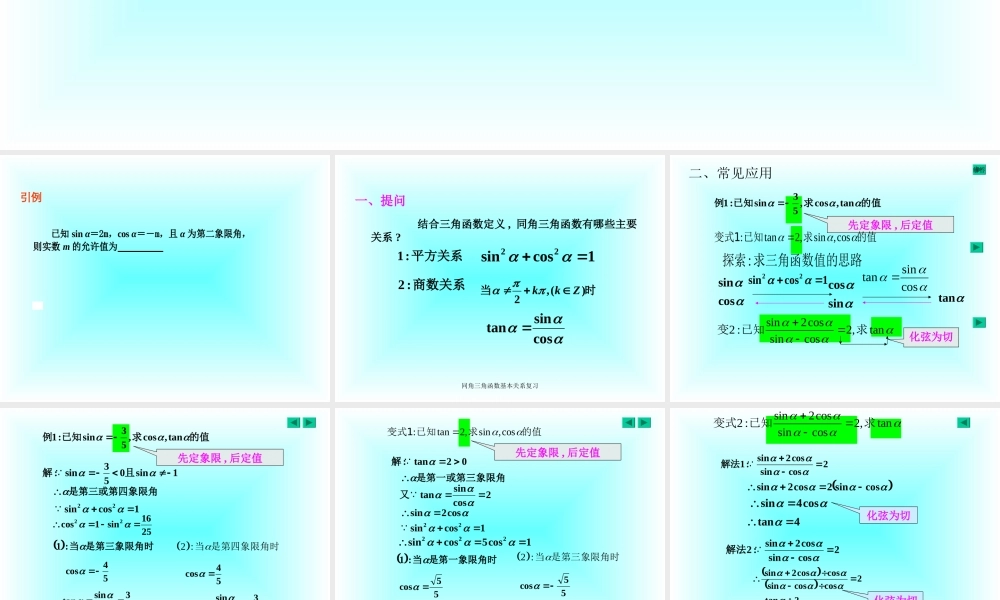Click the footer 同角三角函数基本关系复习
This screenshot has width=1000, height=600.
(500, 386)
